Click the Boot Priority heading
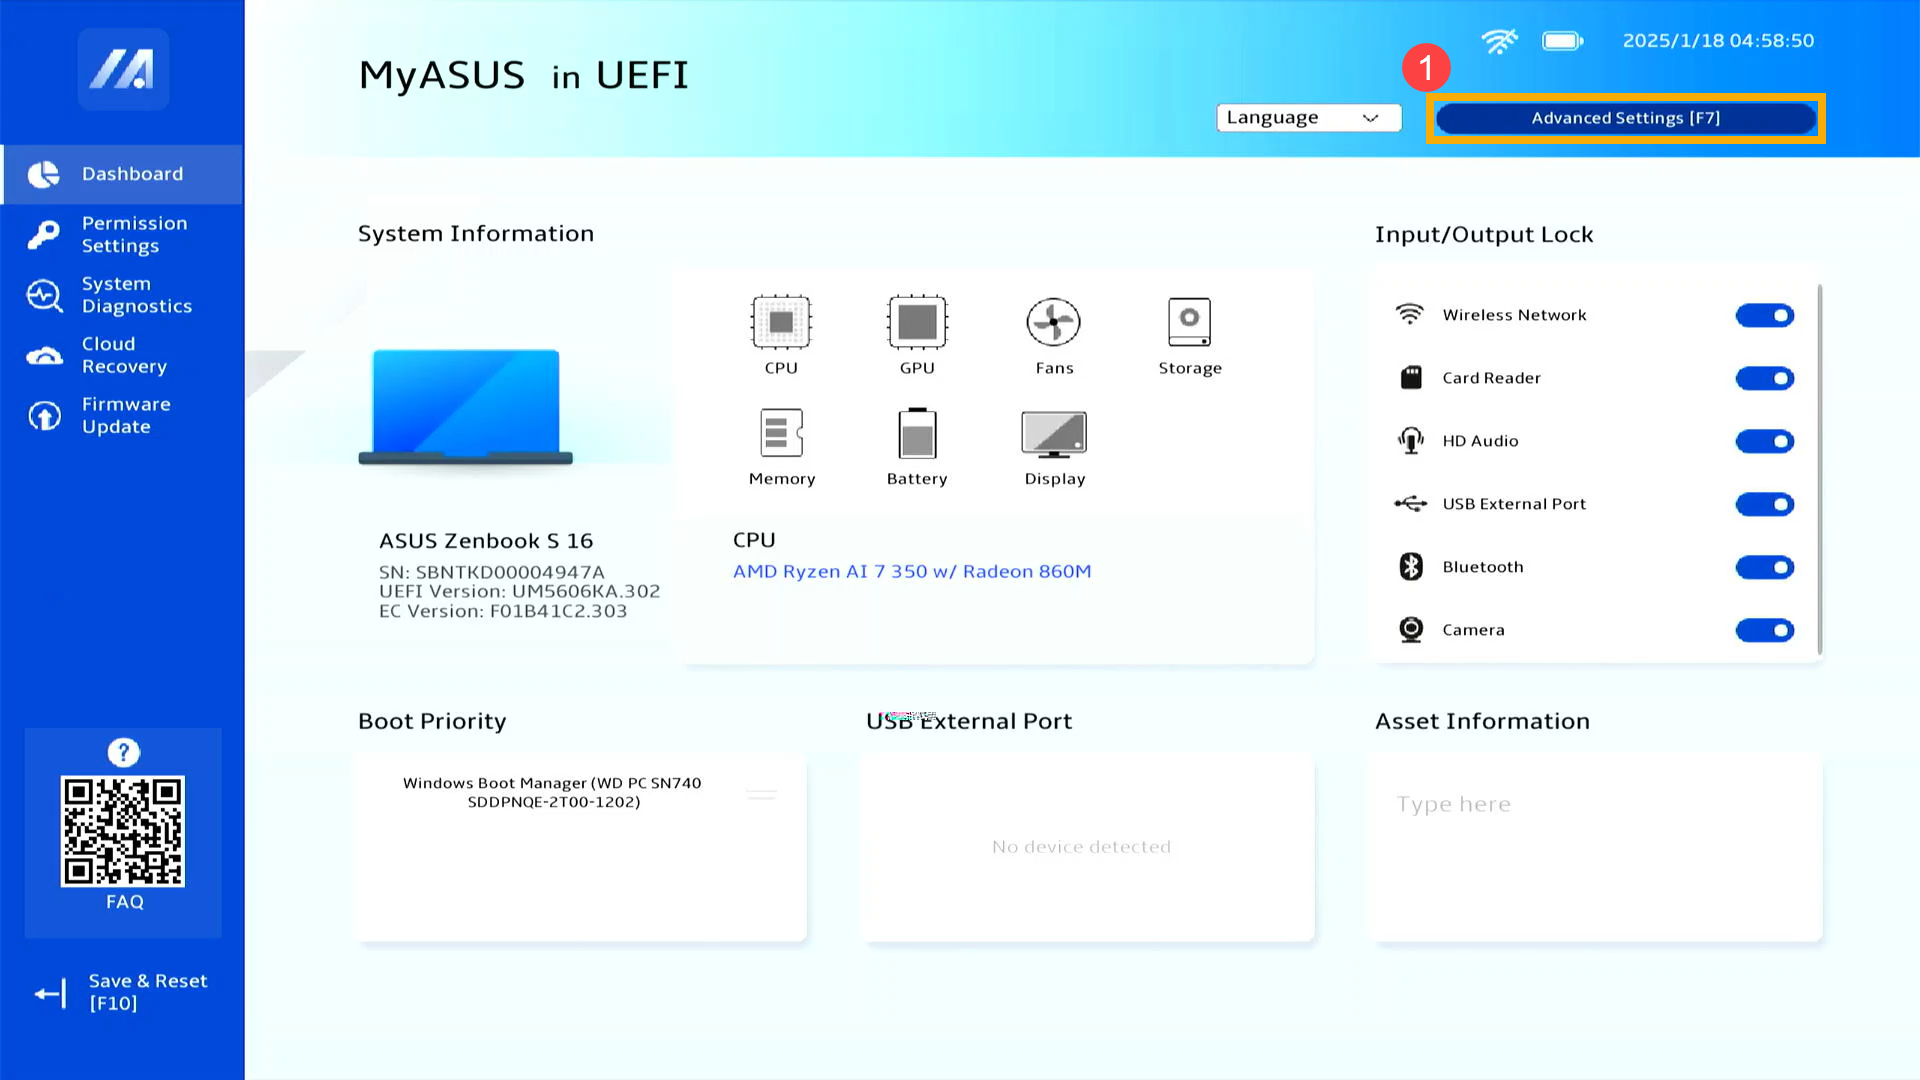The width and height of the screenshot is (1920, 1080). point(432,721)
